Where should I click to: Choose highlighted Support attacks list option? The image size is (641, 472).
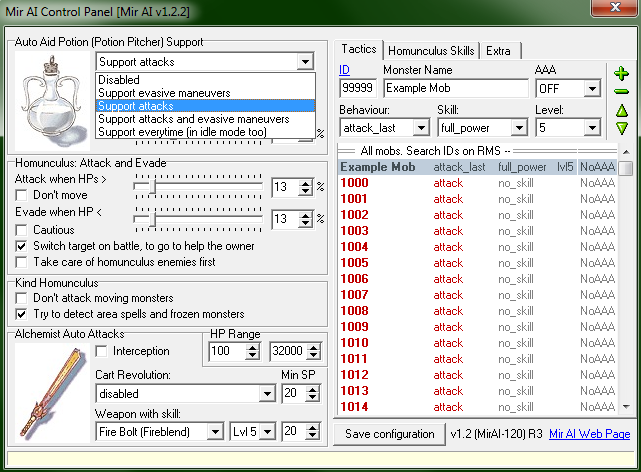click(x=206, y=106)
